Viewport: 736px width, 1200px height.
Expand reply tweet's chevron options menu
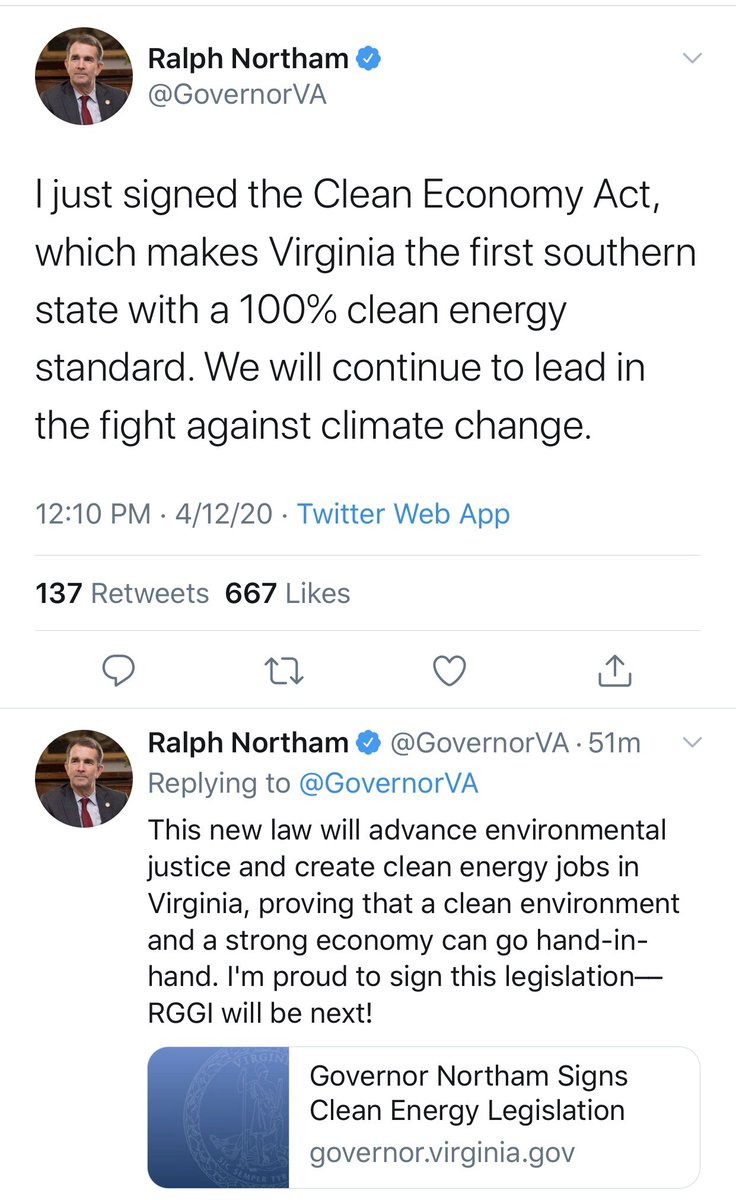pos(689,743)
